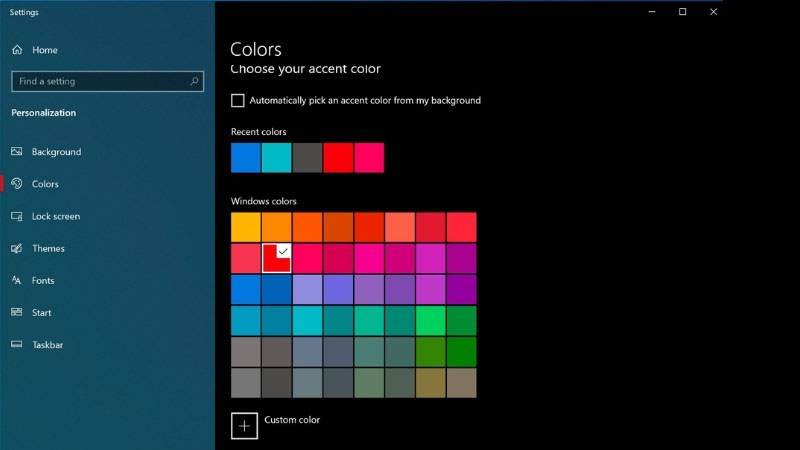Click the search magnifier icon

coord(194,81)
